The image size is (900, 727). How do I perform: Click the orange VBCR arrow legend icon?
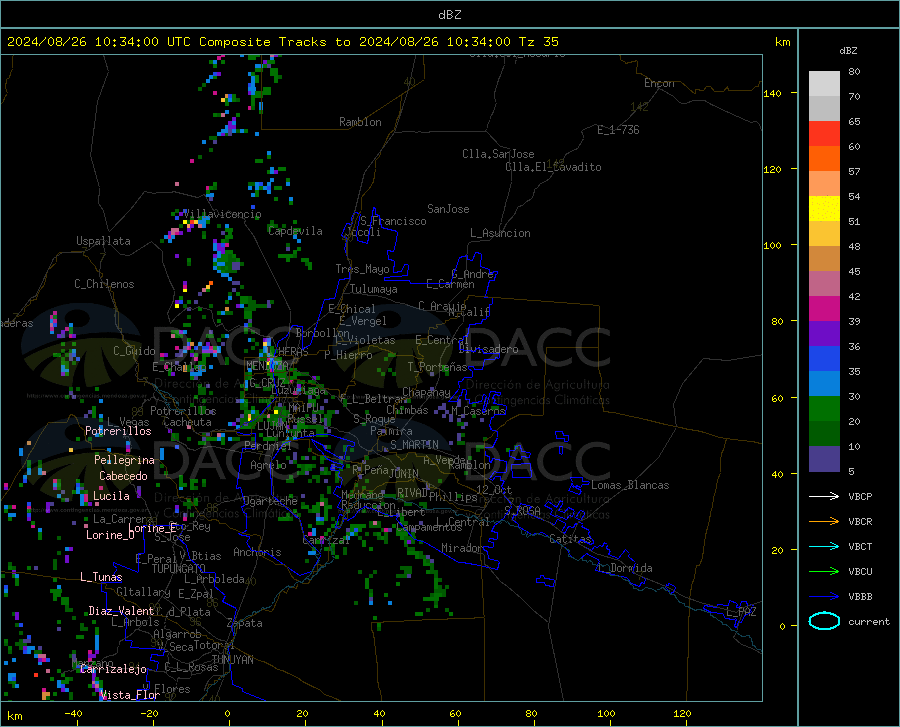pyautogui.click(x=824, y=521)
